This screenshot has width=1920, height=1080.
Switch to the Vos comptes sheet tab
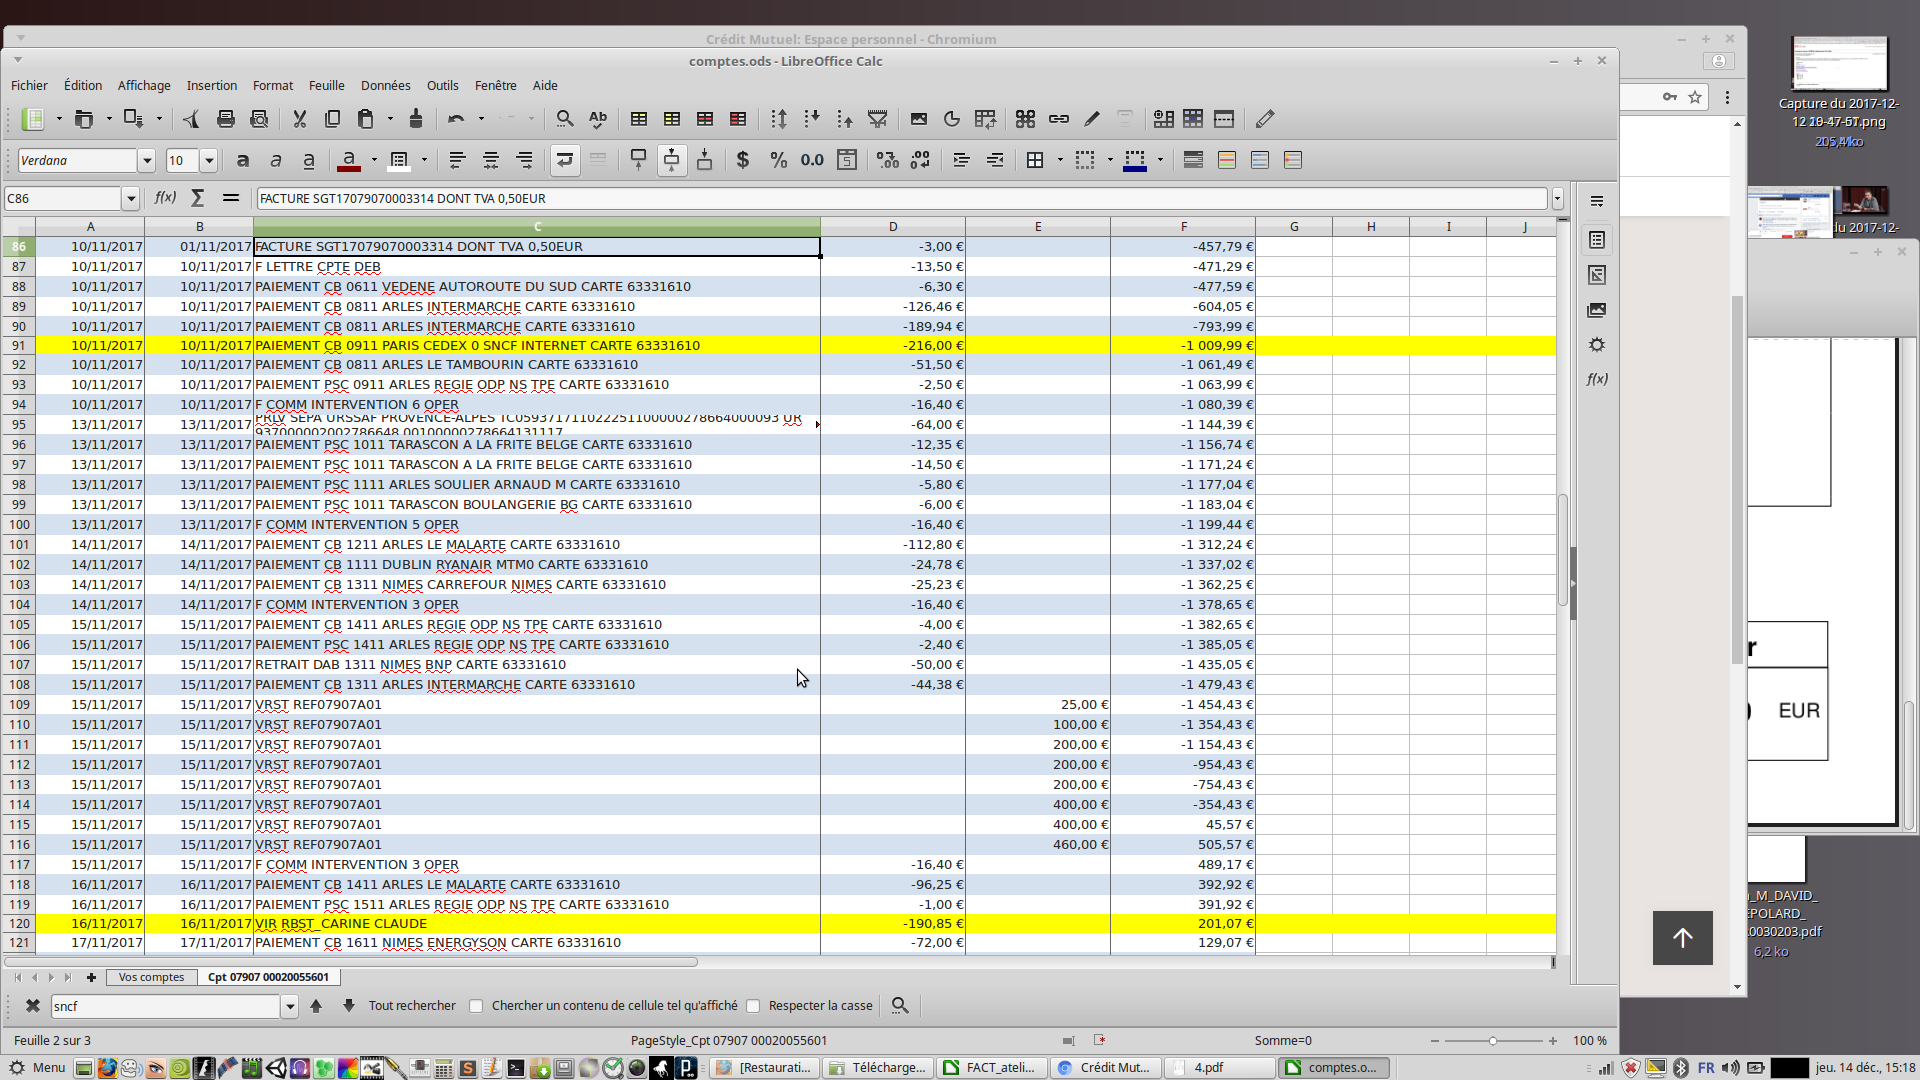[x=151, y=977]
